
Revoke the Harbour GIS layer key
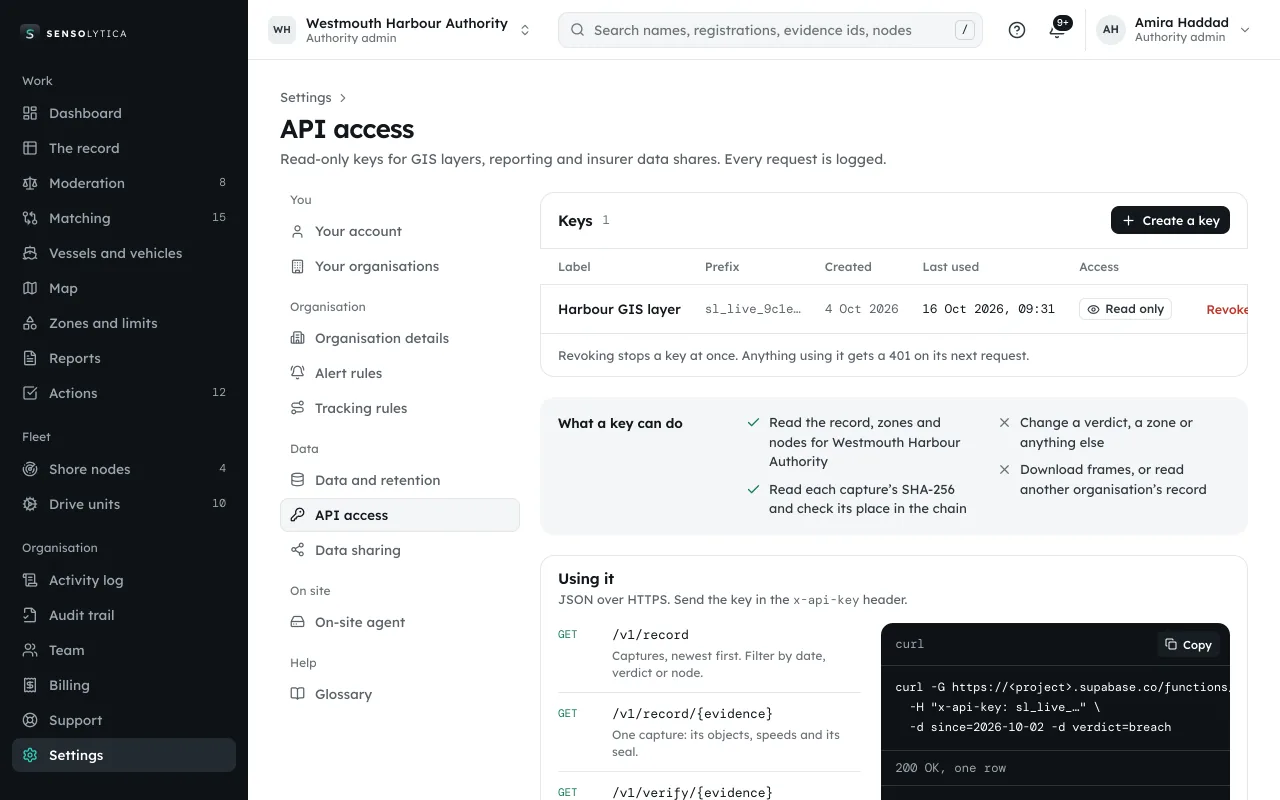1227,309
